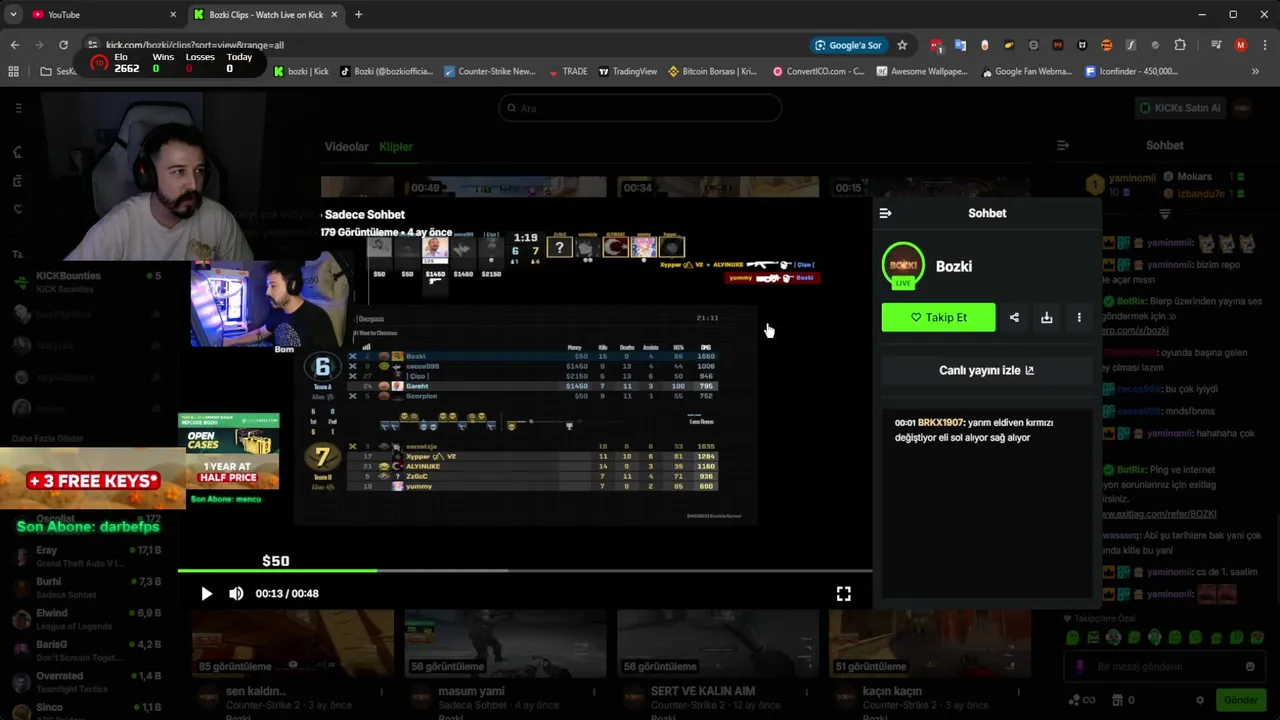1280x720 pixels.
Task: Open BarisG channel in sidebar
Action: click(x=84, y=650)
